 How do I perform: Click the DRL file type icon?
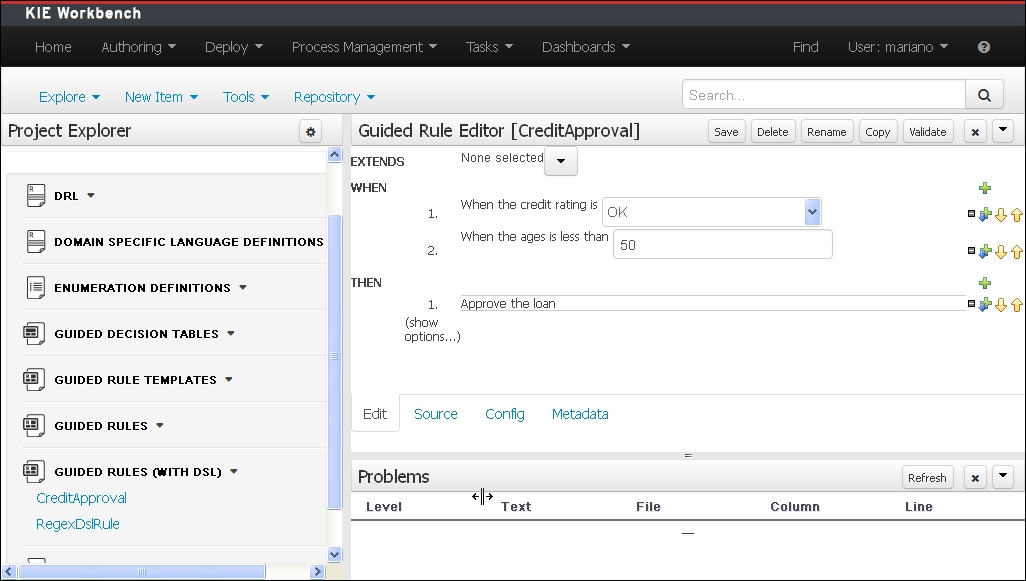click(35, 196)
